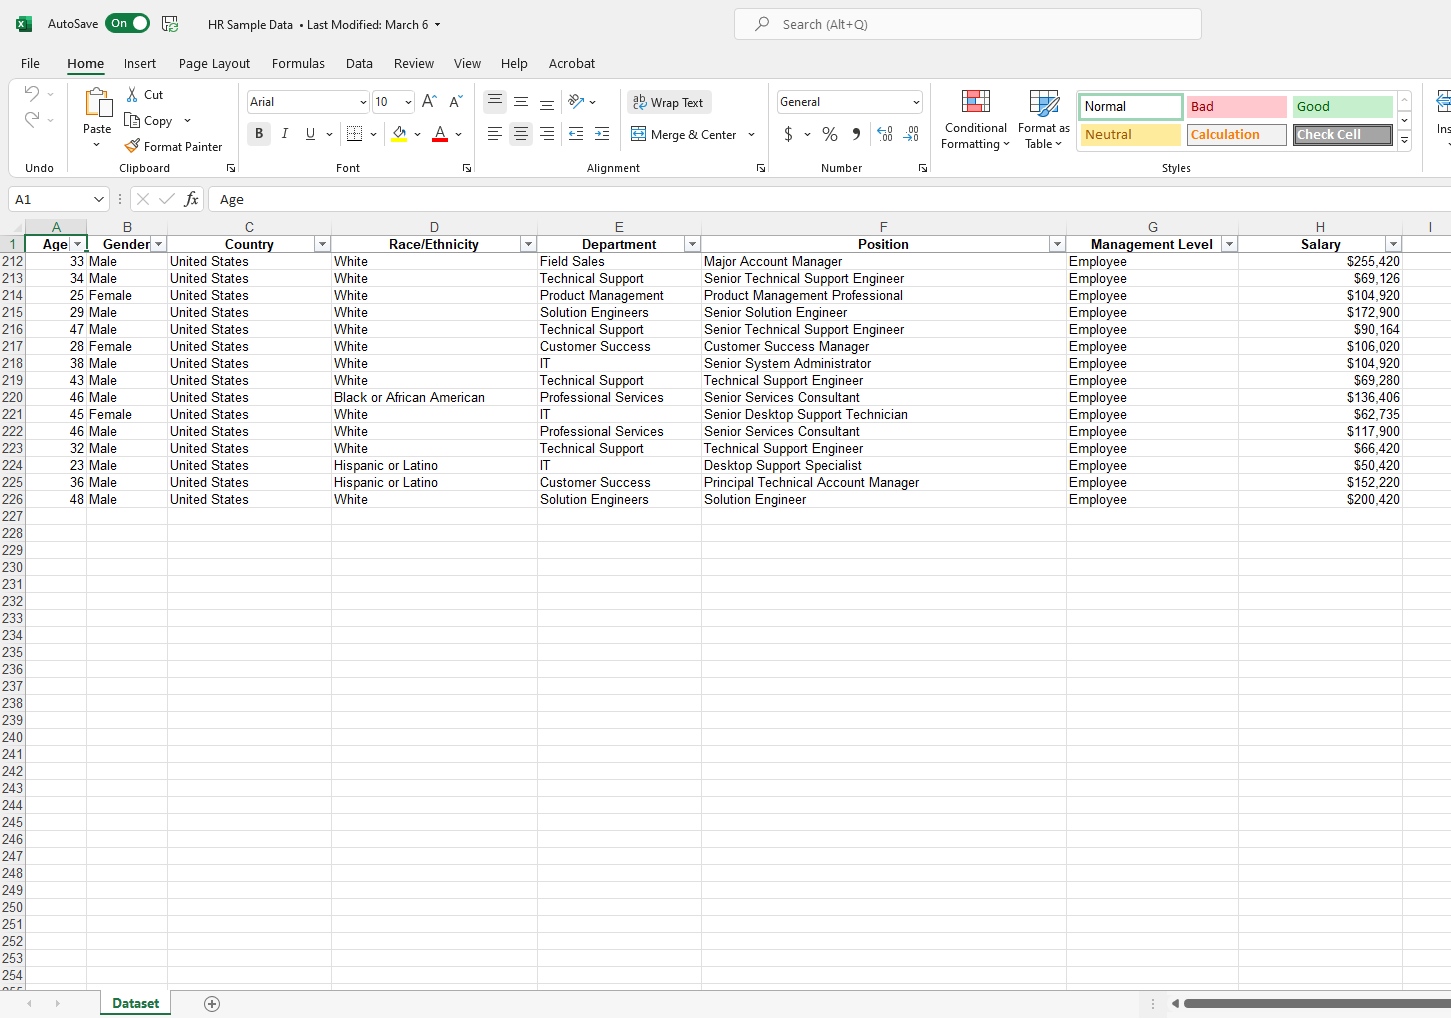1451x1019 pixels.
Task: Open the Data ribbon menu
Action: click(x=359, y=63)
